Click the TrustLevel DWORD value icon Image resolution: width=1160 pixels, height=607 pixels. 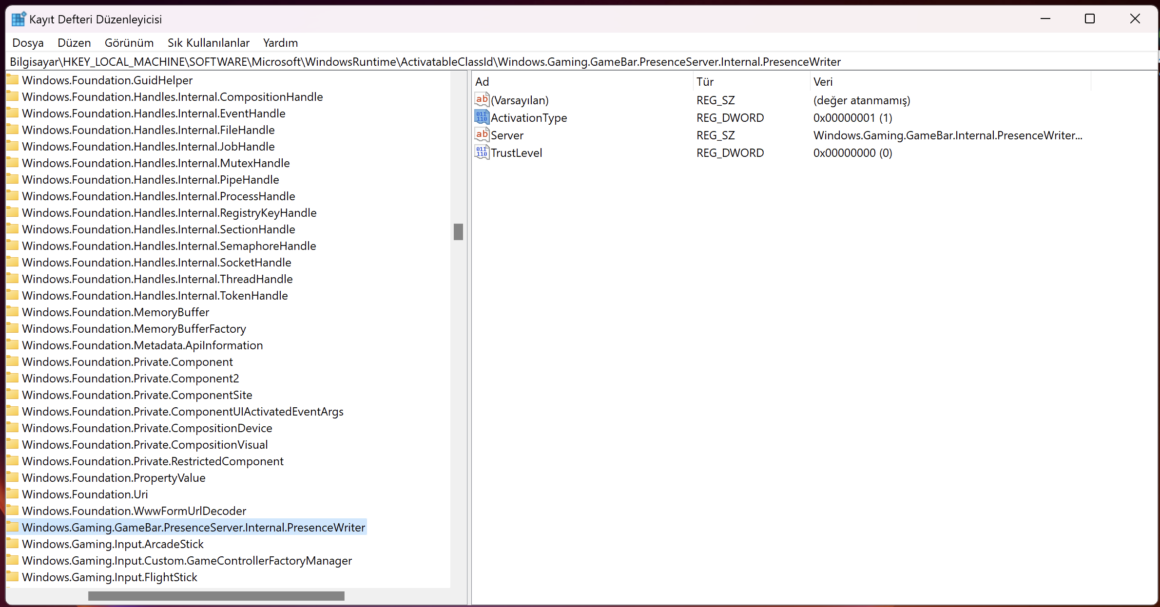[482, 152]
